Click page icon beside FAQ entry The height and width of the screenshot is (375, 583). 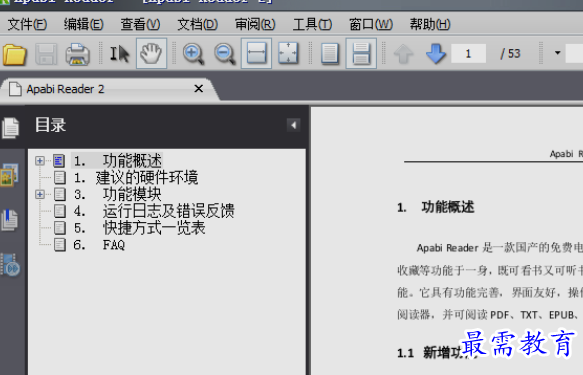(x=59, y=245)
